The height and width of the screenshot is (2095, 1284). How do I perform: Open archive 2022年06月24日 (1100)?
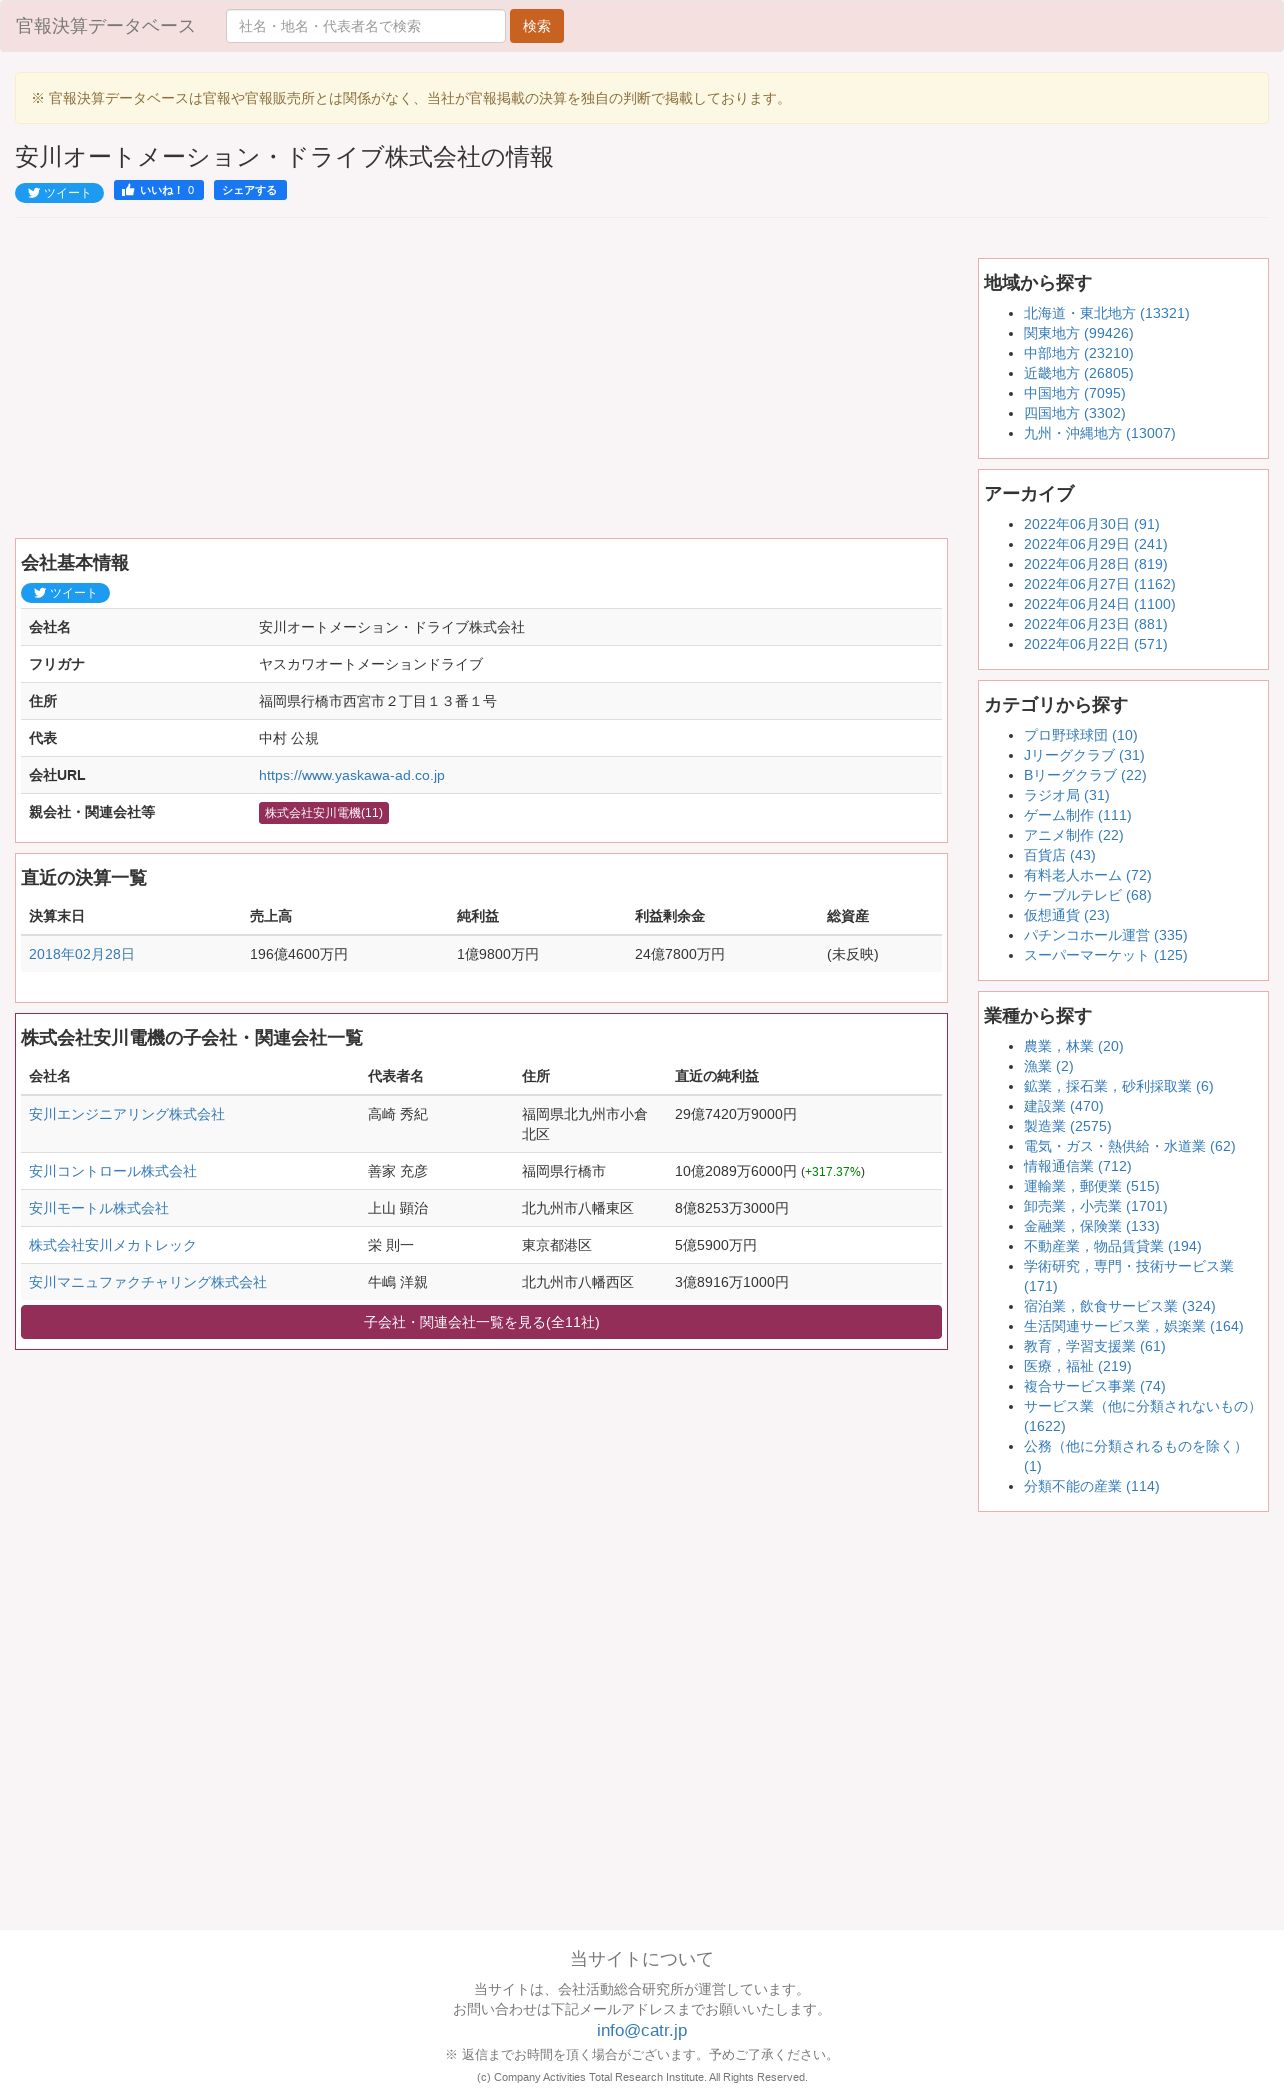(x=1100, y=604)
